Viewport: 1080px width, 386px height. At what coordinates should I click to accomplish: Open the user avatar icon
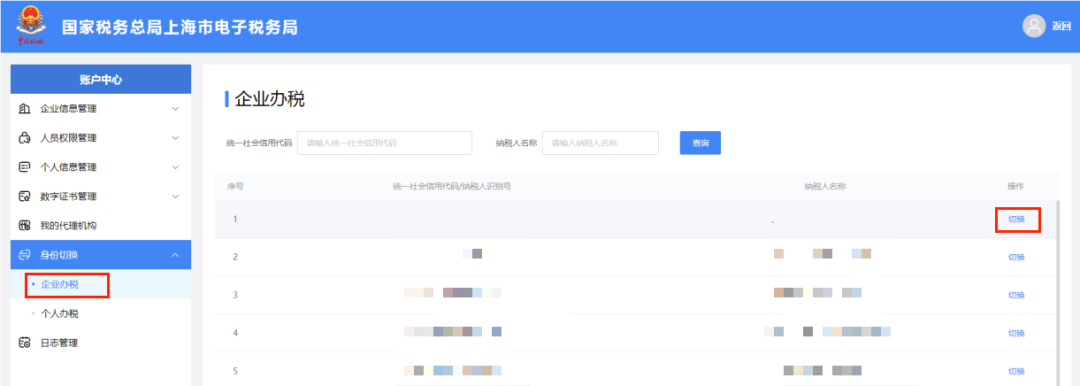(x=1034, y=26)
